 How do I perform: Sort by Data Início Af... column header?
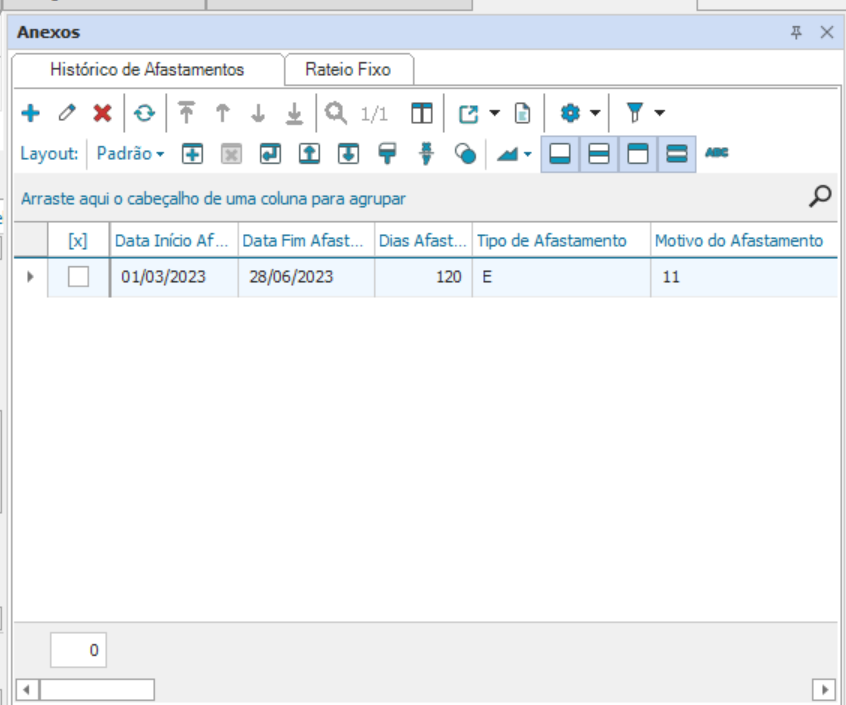click(x=174, y=241)
